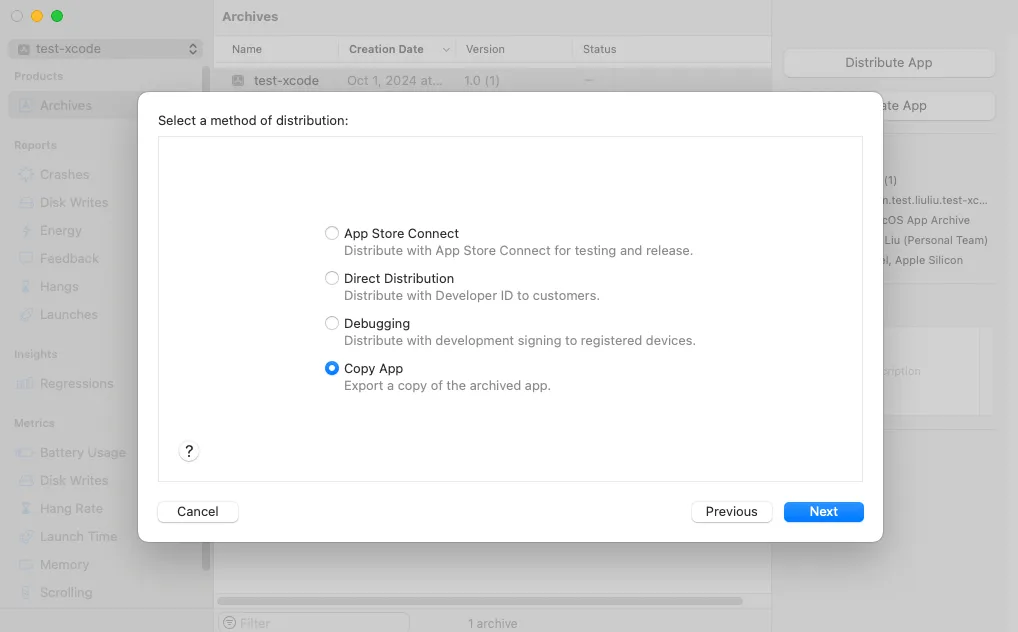The height and width of the screenshot is (632, 1018).
Task: Click the Next button to continue
Action: [x=823, y=511]
